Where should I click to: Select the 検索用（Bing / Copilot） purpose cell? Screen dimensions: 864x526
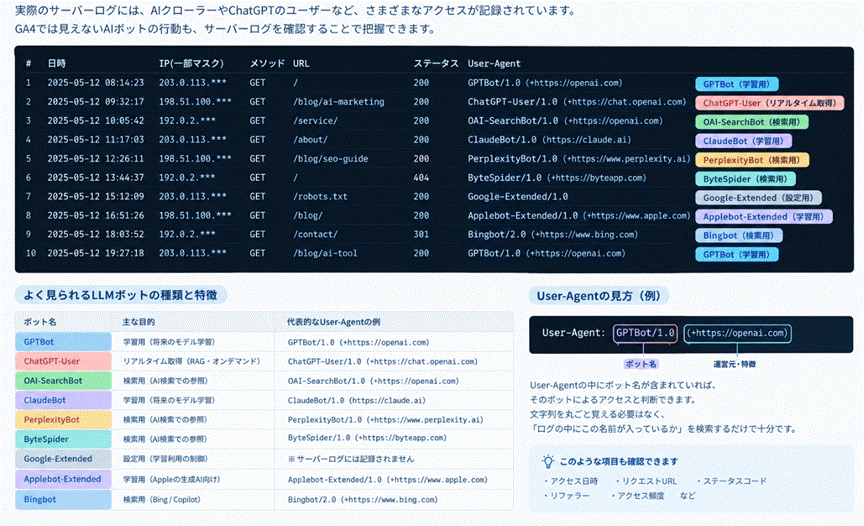(161, 500)
